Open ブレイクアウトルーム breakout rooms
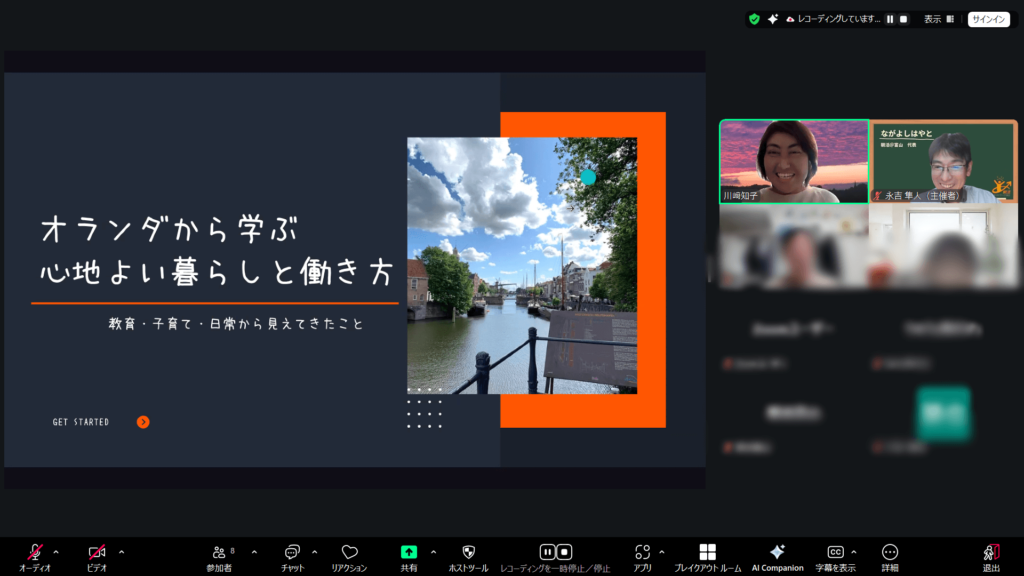 pyautogui.click(x=707, y=553)
